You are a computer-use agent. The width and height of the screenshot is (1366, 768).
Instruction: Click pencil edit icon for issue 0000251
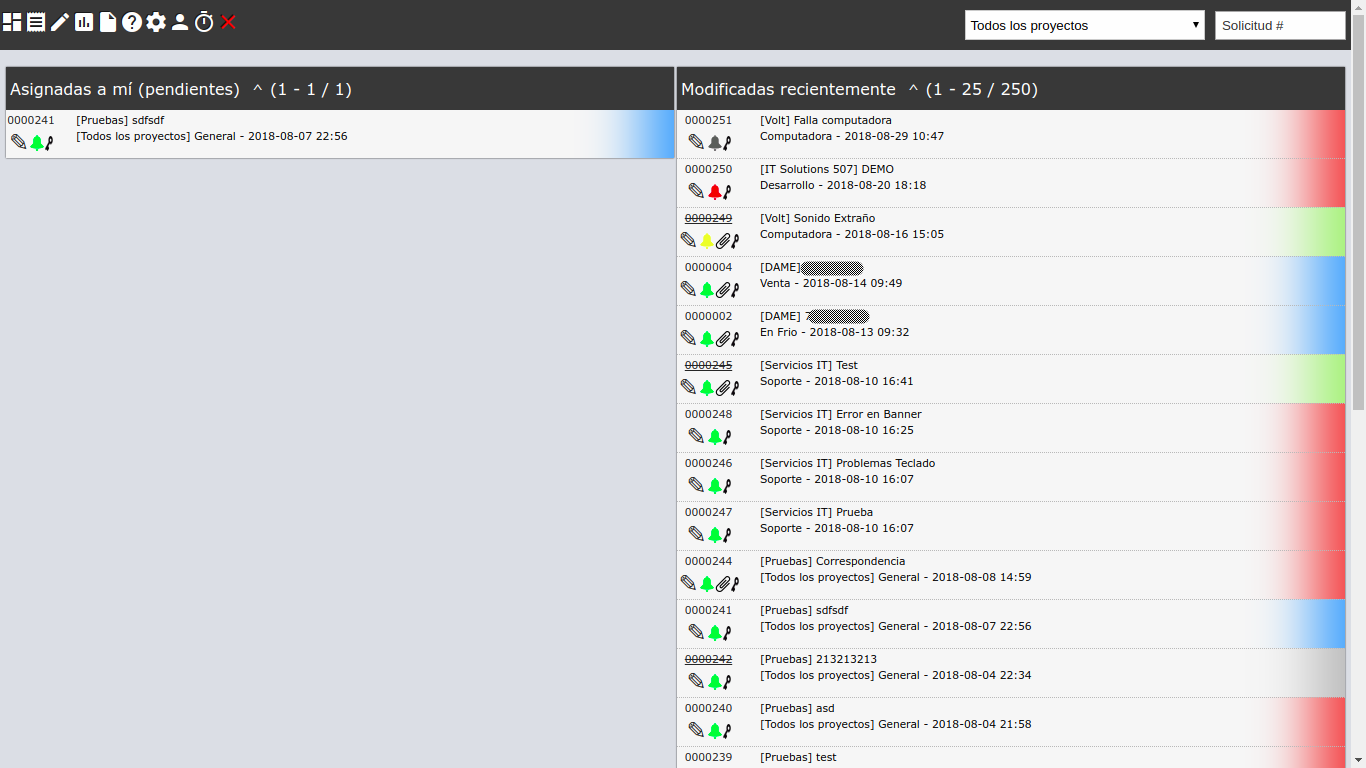[696, 142]
